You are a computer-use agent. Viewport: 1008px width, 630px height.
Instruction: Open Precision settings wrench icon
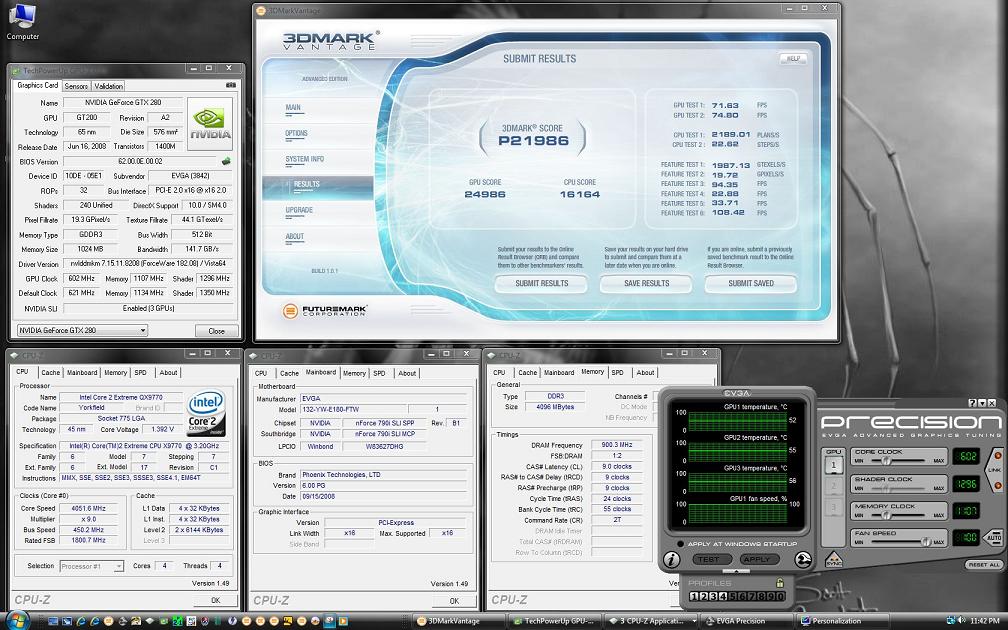point(802,559)
